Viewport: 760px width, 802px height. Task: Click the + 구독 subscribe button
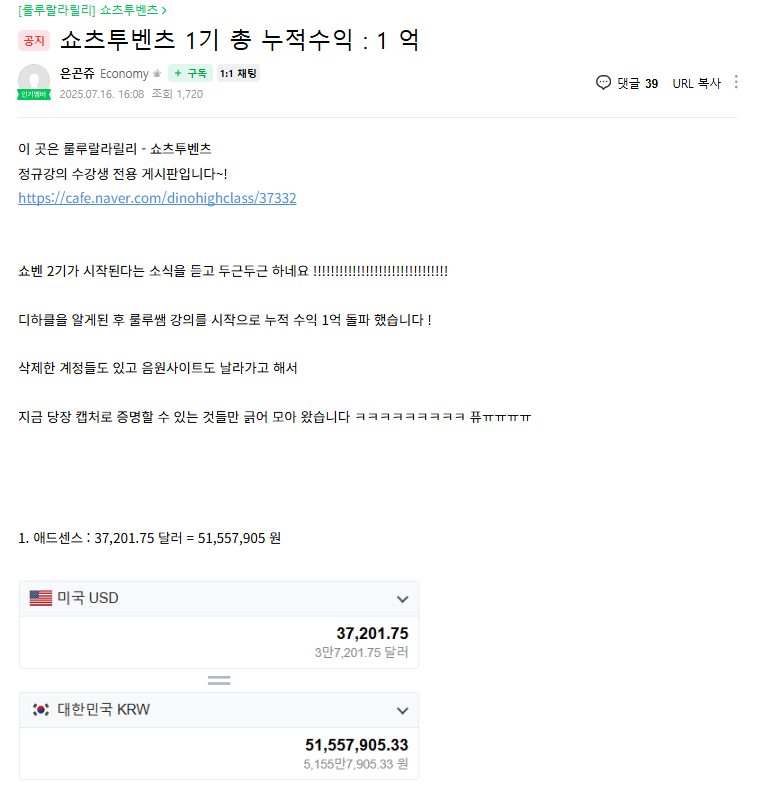(x=190, y=74)
